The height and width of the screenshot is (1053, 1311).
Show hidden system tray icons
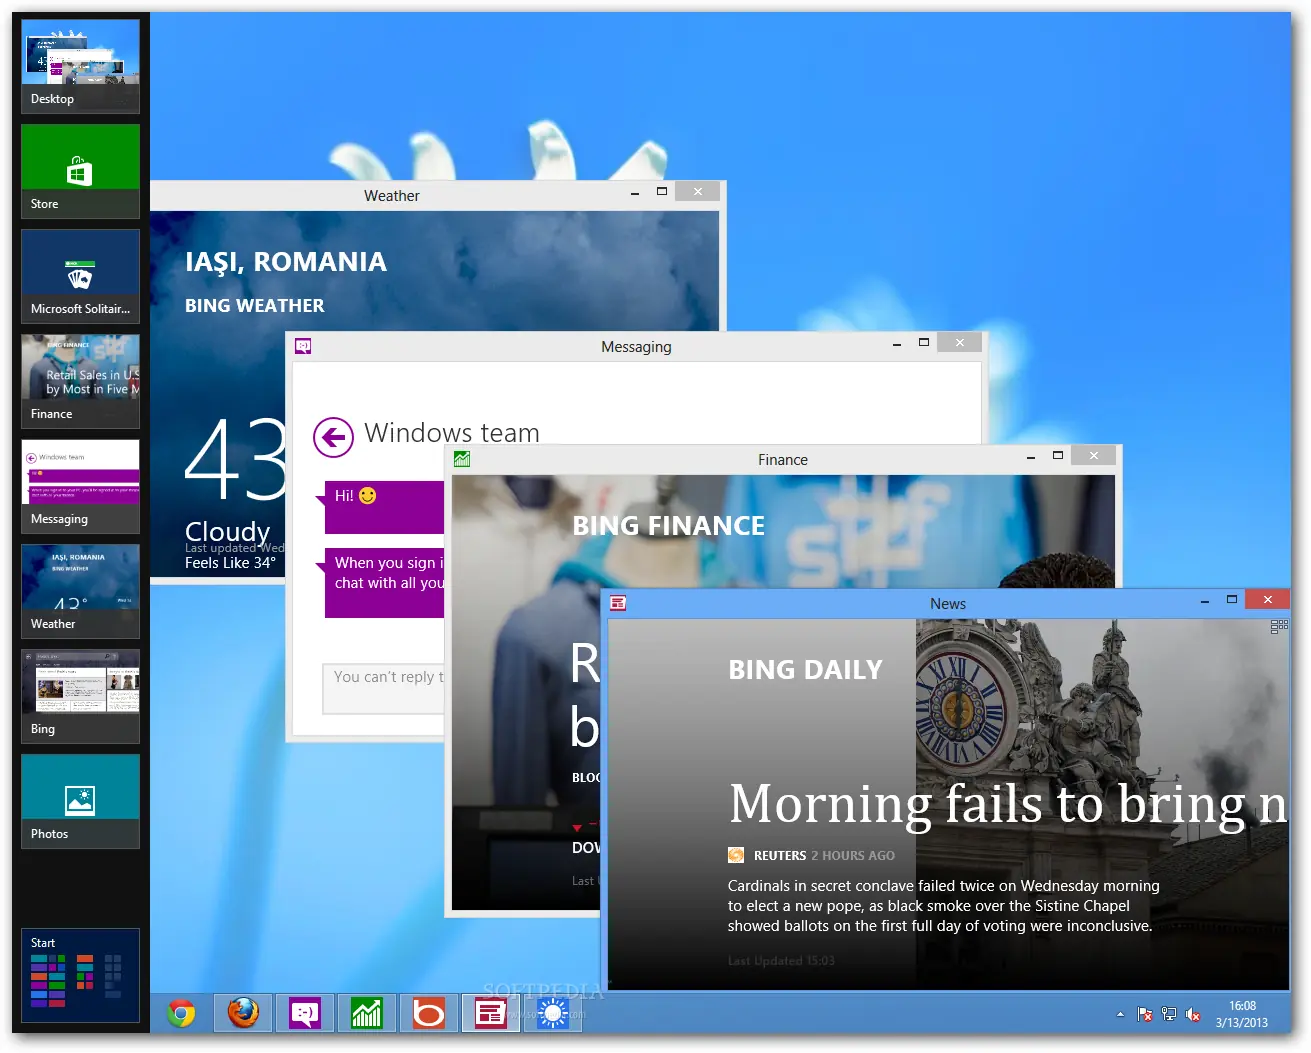1120,1014
